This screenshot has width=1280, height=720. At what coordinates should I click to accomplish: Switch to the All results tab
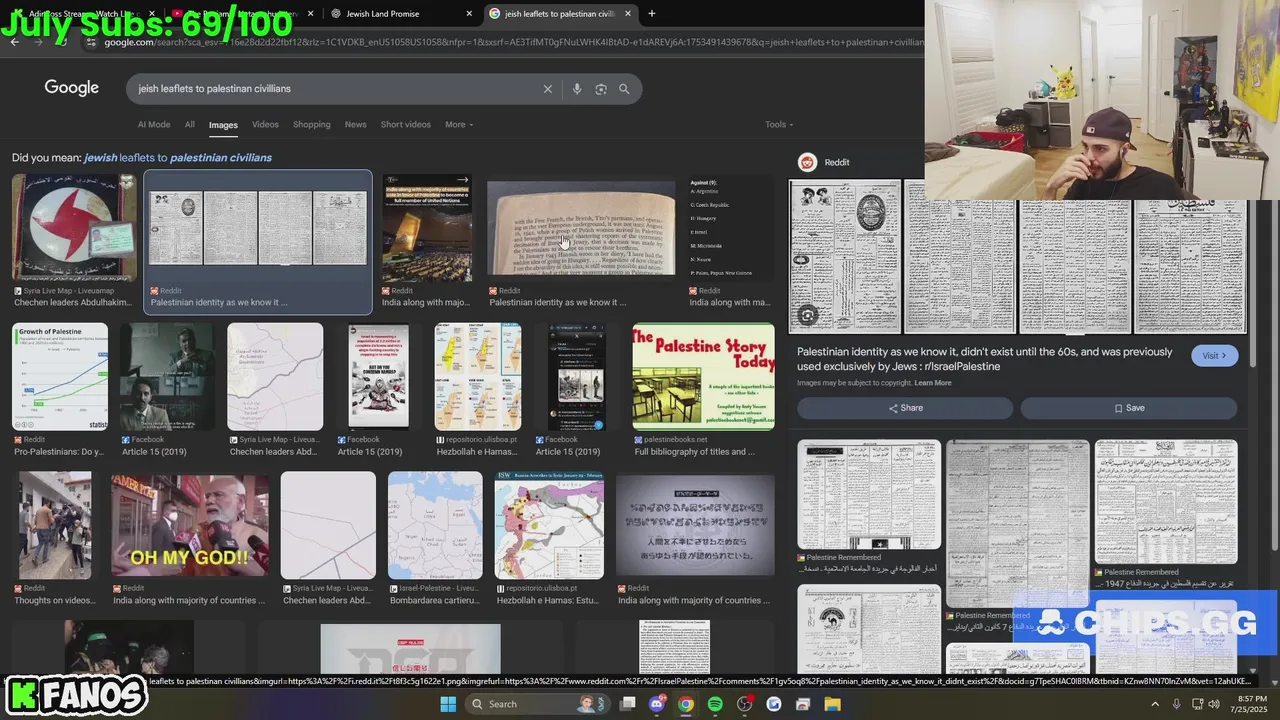pyautogui.click(x=189, y=125)
